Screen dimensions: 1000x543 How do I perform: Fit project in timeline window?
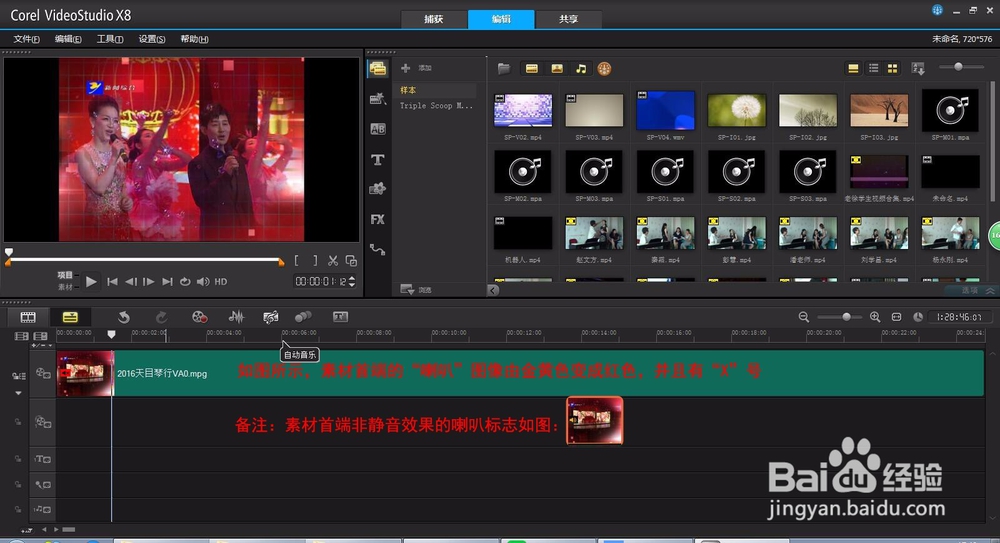896,317
